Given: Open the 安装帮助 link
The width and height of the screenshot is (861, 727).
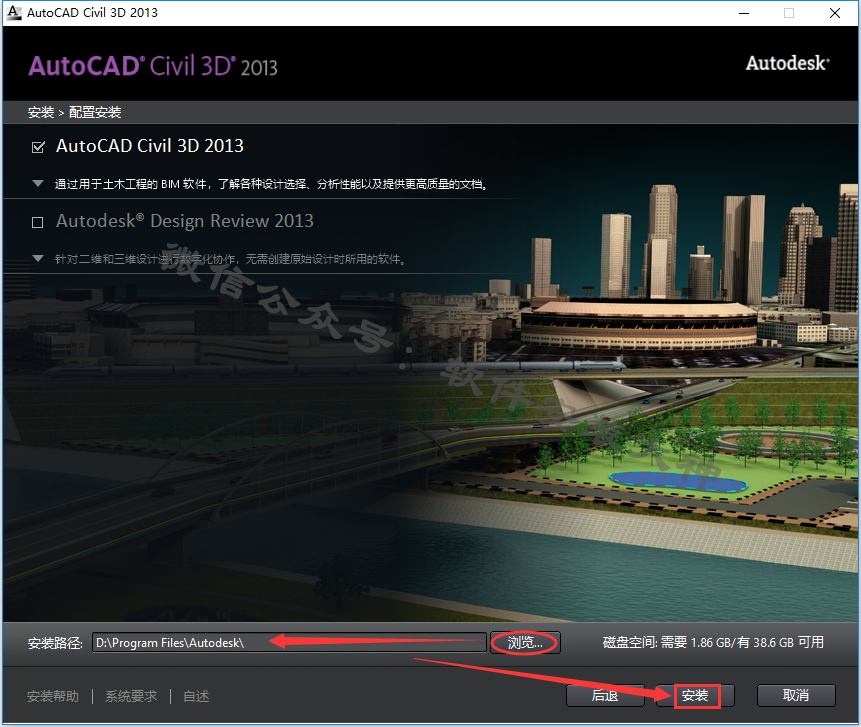Looking at the screenshot, I should pos(53,696).
